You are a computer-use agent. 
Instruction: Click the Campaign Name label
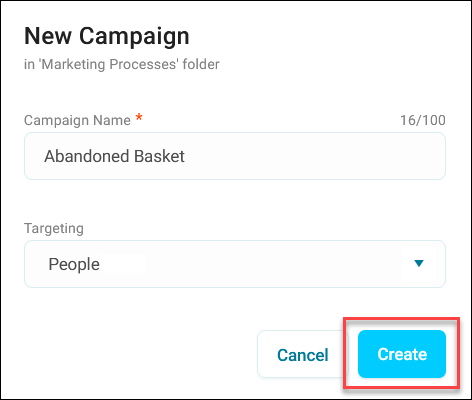tap(77, 120)
